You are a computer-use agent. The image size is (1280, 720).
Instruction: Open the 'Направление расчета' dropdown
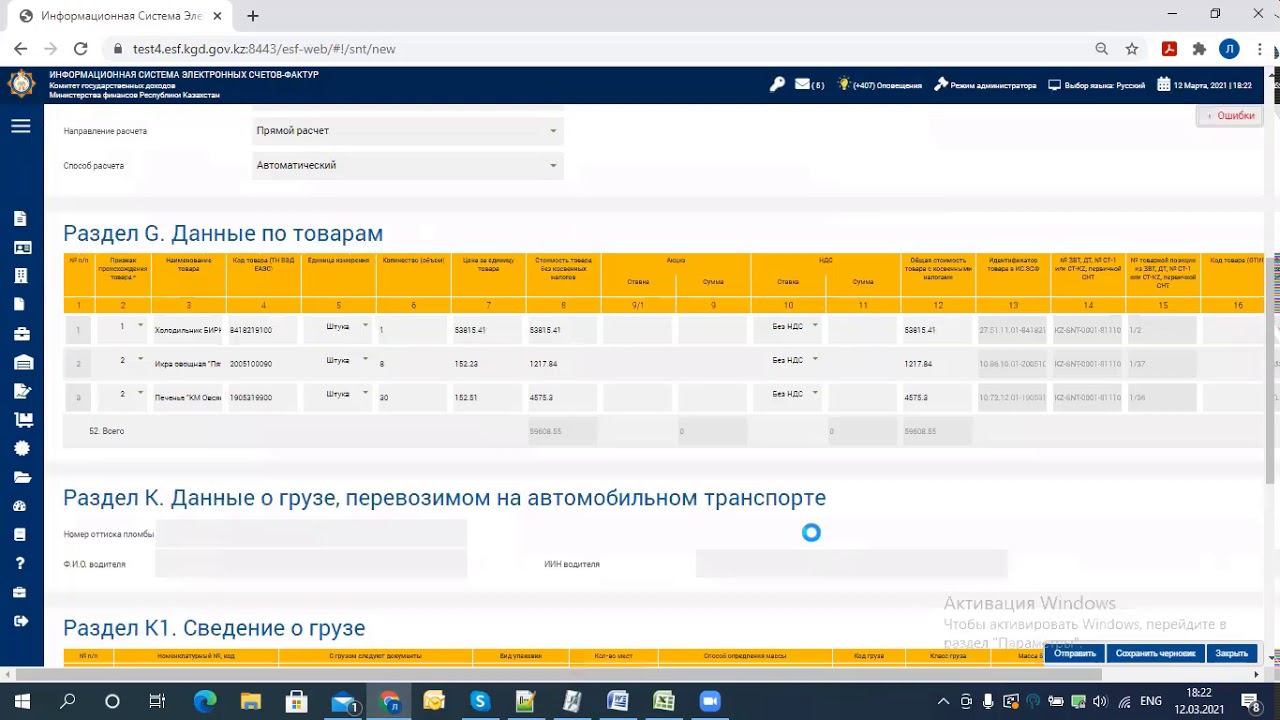(408, 131)
